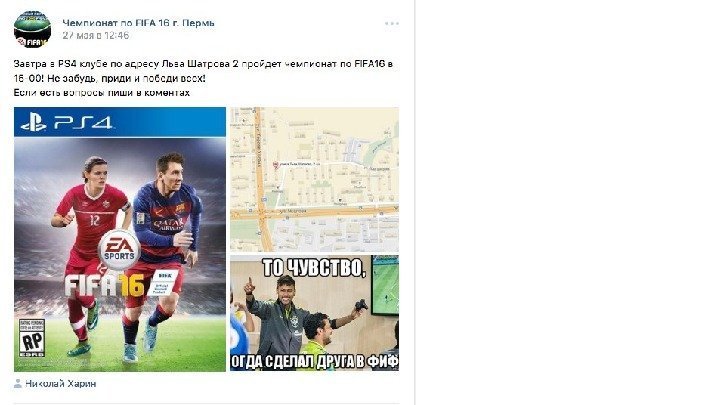
Task: Click the EA Sports round logo
Action: (119, 251)
